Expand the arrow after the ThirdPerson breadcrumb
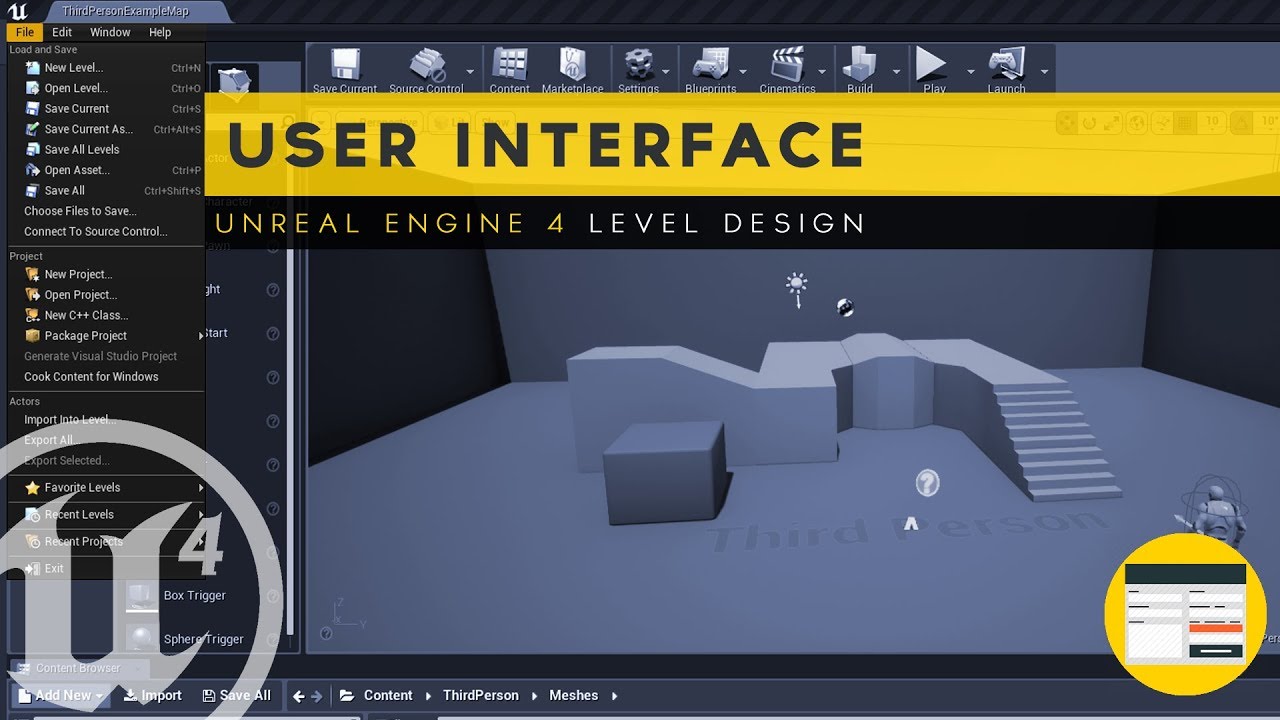 point(535,696)
